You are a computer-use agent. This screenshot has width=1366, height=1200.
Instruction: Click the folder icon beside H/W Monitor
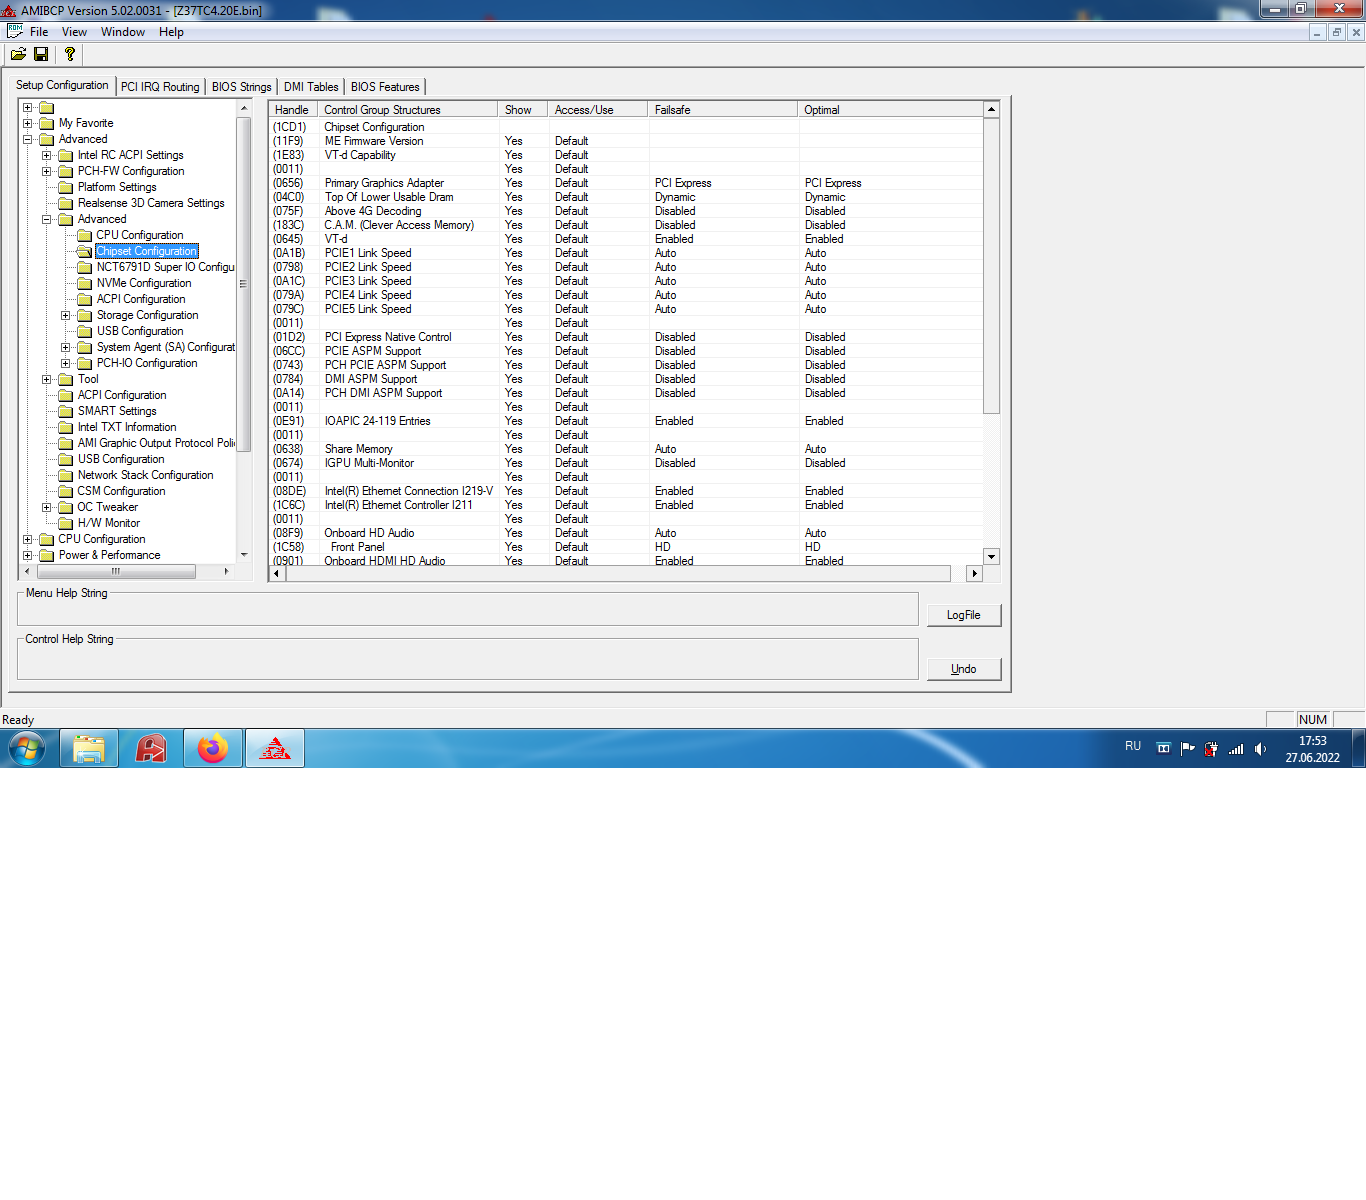click(x=66, y=523)
